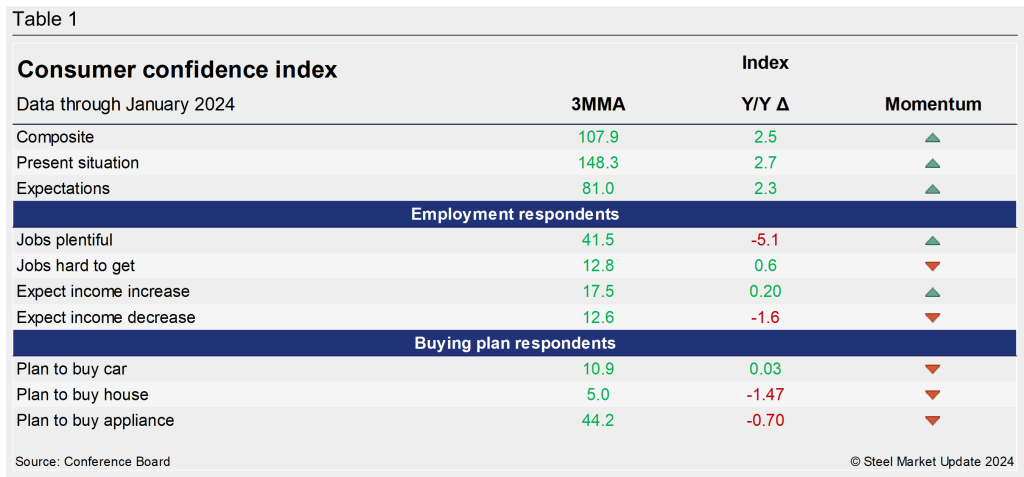
Task: Click the Jobs plentiful green up arrow
Action: tap(932, 240)
